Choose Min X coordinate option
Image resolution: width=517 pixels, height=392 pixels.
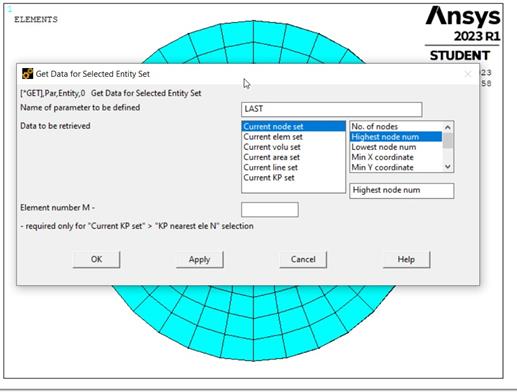pos(396,157)
